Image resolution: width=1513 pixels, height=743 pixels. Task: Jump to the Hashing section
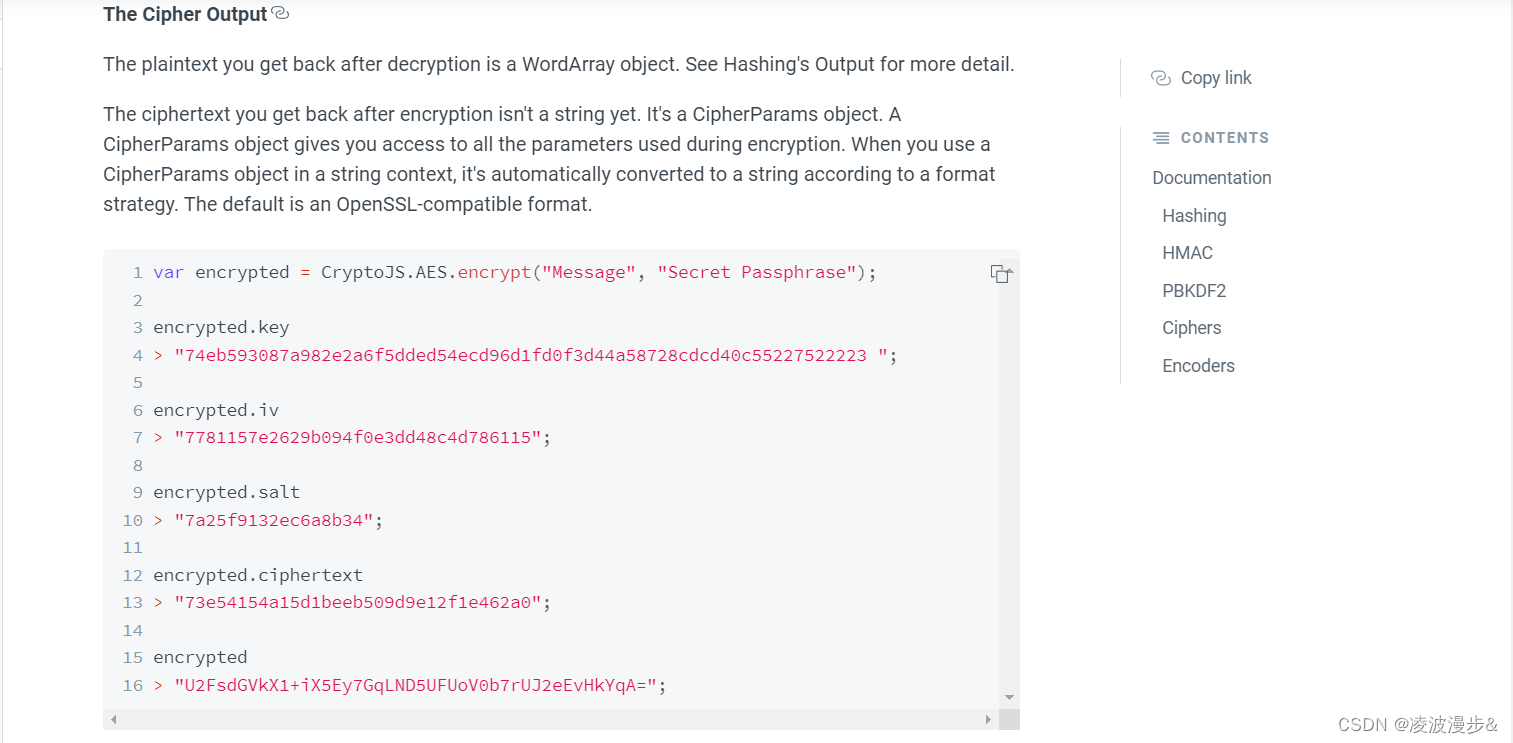[1194, 216]
